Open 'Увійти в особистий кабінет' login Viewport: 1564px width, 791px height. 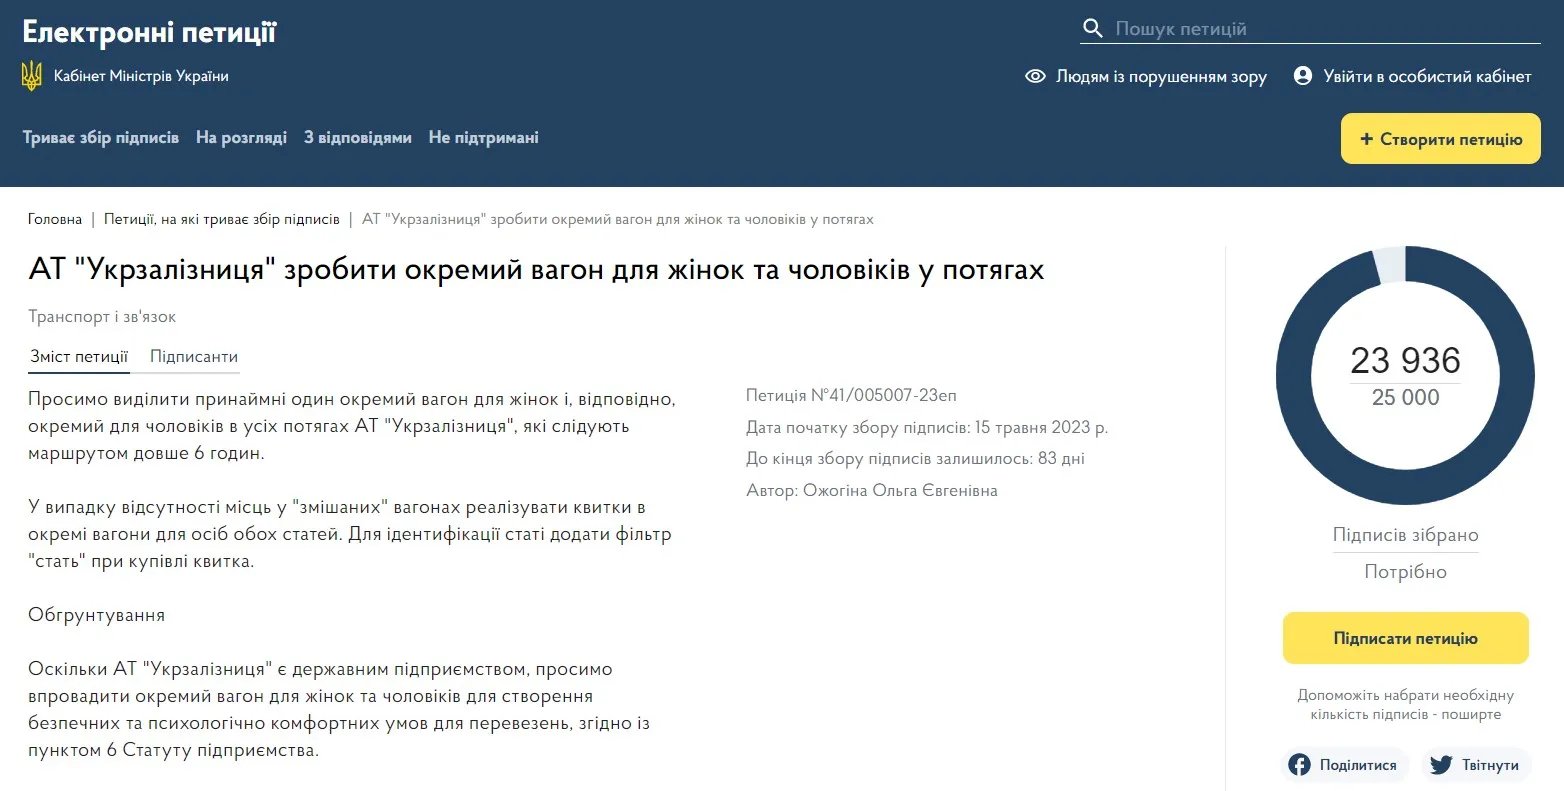[x=1427, y=76]
